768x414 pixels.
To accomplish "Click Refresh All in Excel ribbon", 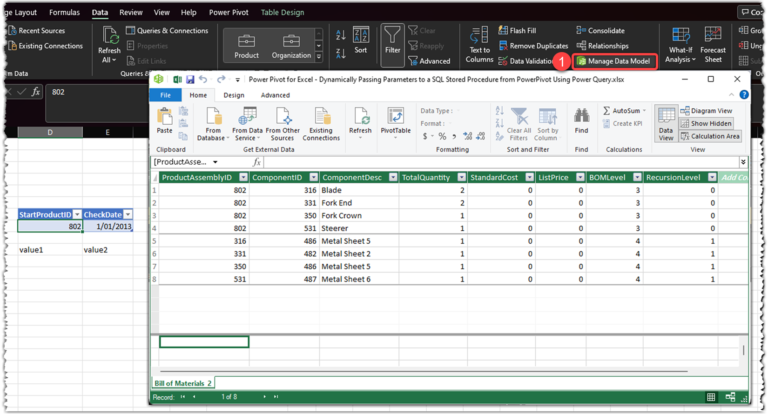I will click(109, 45).
